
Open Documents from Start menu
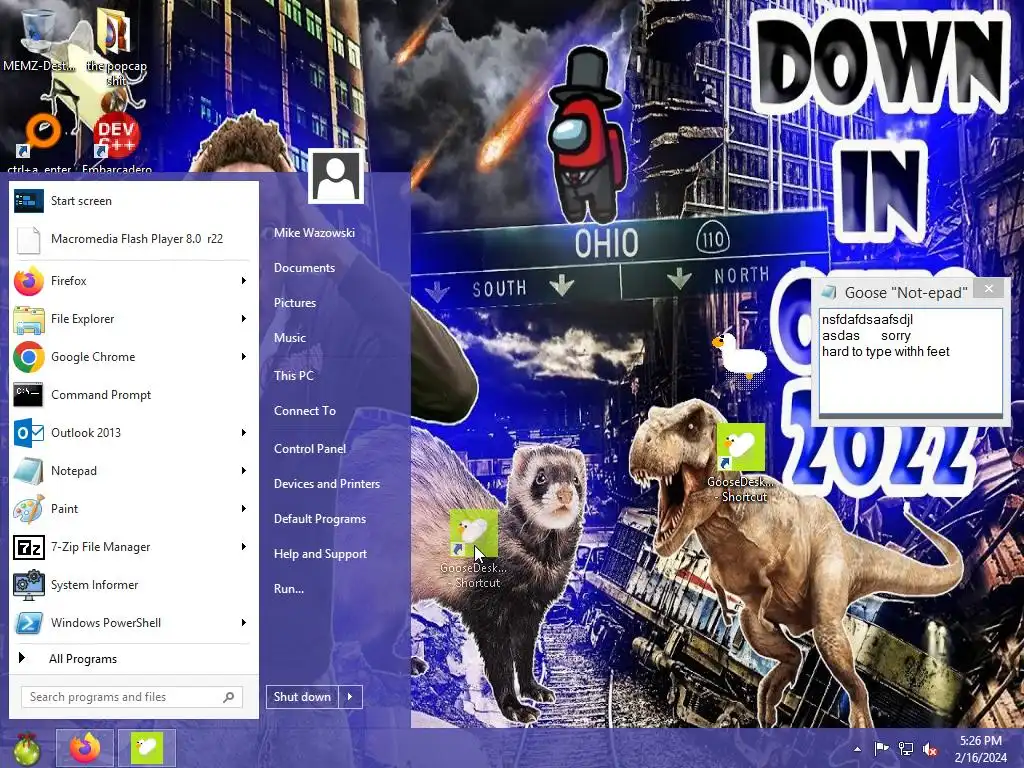click(x=304, y=268)
